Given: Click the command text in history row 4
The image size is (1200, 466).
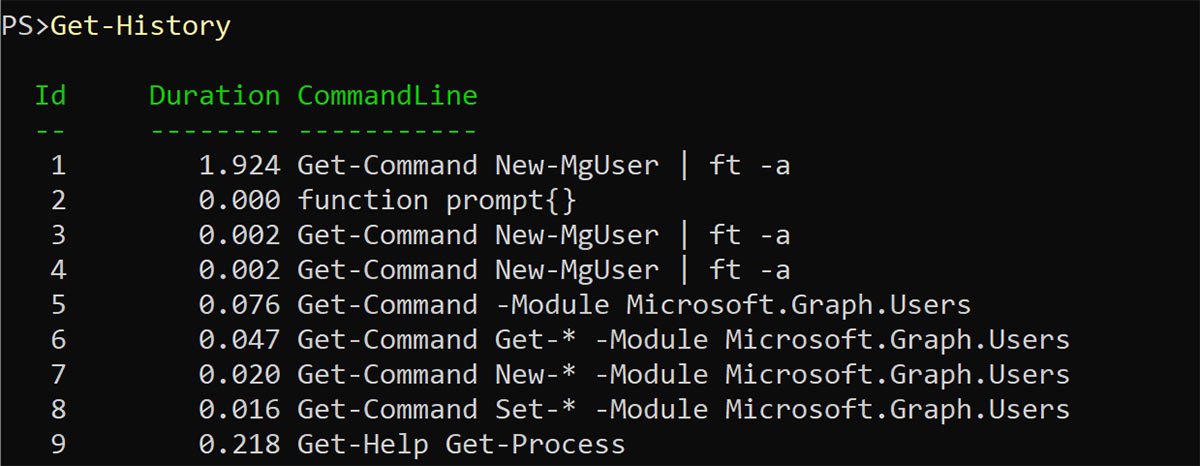Looking at the screenshot, I should 543,270.
